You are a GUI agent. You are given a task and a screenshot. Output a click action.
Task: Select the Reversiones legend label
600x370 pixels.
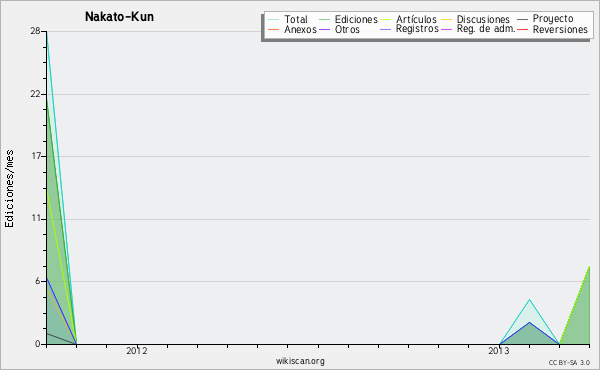pos(560,29)
